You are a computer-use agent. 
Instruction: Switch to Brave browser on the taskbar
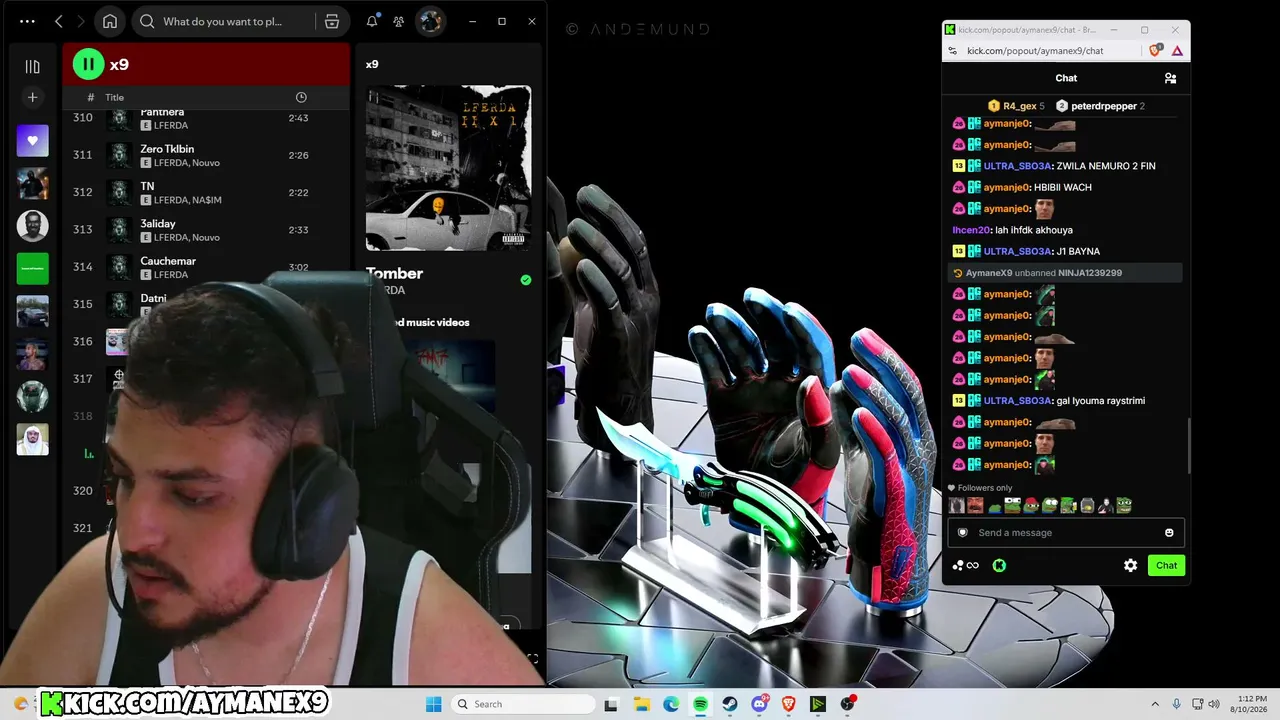coord(789,704)
